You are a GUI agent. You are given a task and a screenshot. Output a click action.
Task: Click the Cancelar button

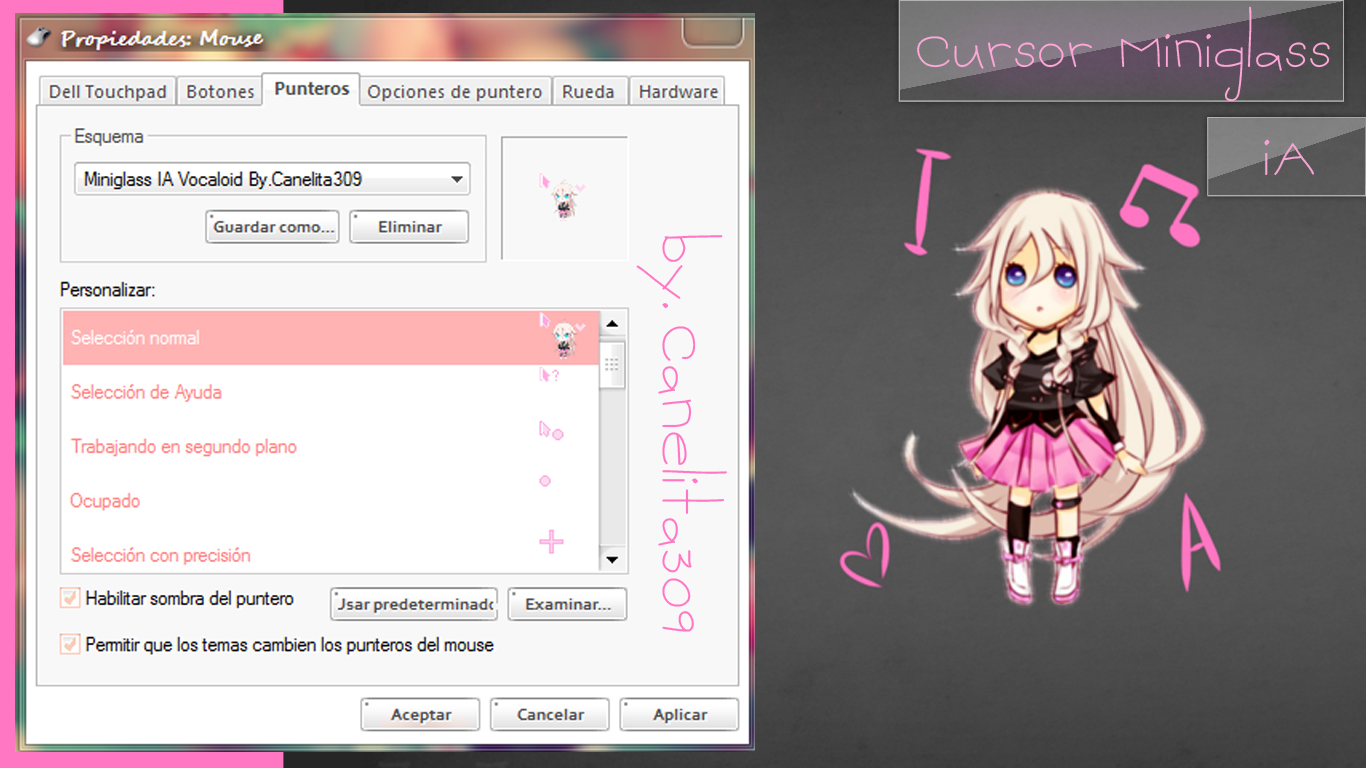551,714
